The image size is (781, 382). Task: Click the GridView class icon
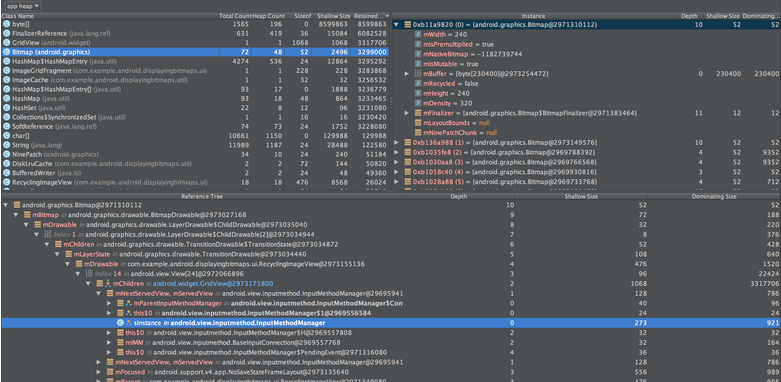6,42
